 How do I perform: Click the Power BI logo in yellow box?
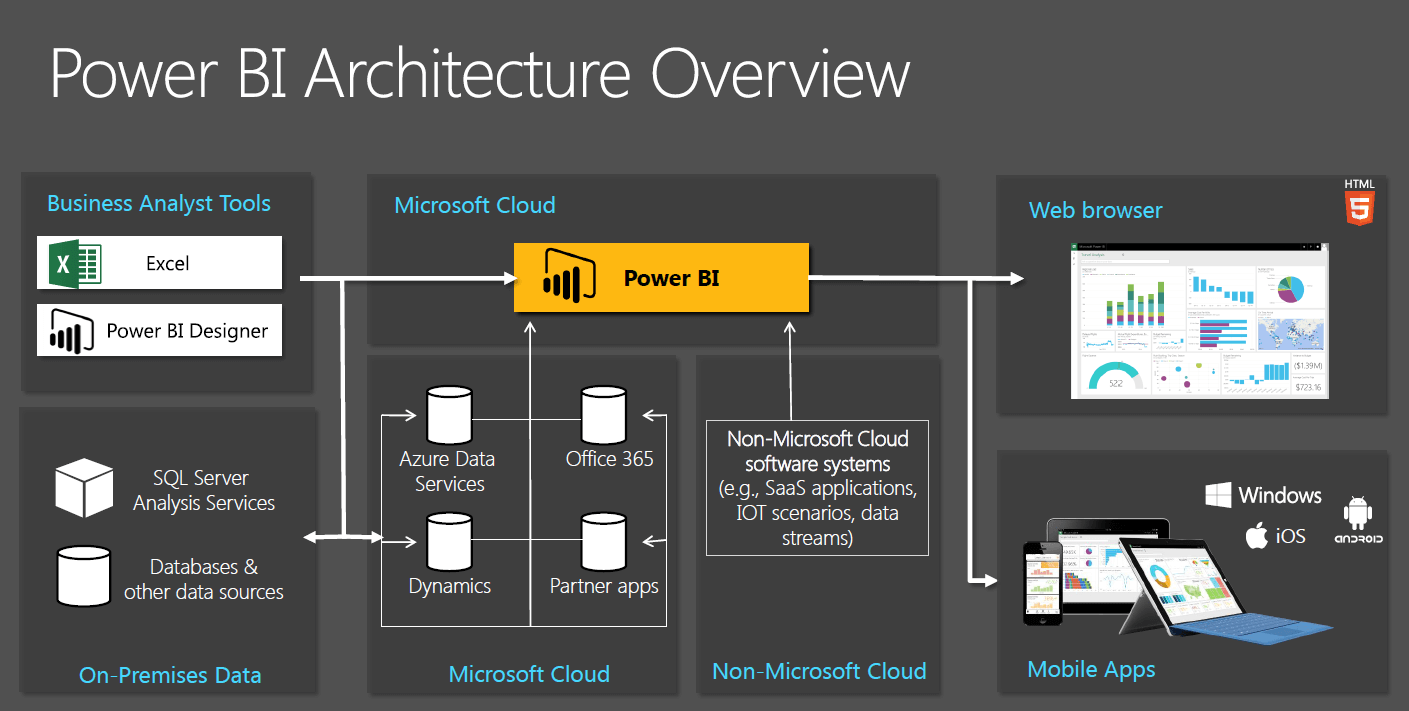569,277
